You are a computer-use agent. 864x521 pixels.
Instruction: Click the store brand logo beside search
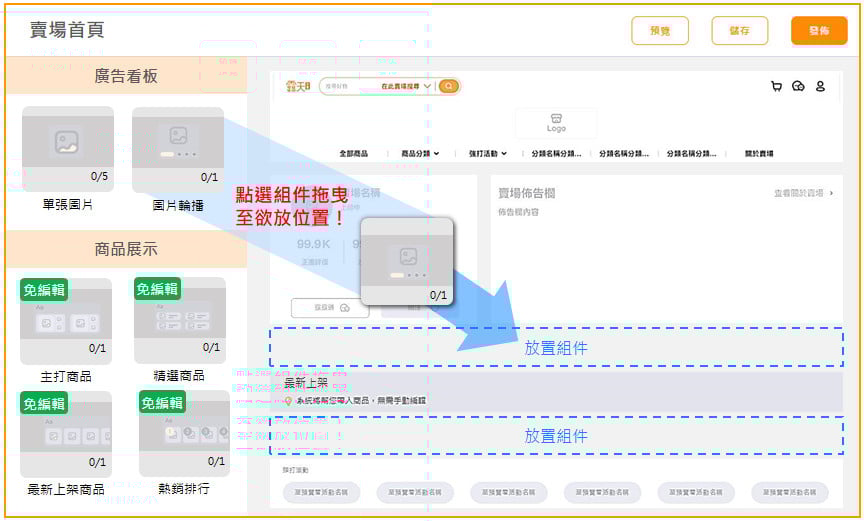298,87
